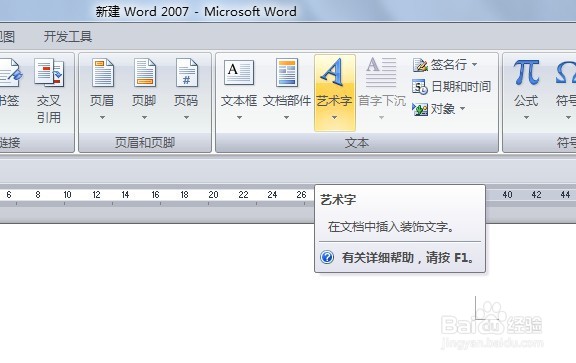
Task: Click the Text Box (文本框) icon
Action: [x=239, y=72]
